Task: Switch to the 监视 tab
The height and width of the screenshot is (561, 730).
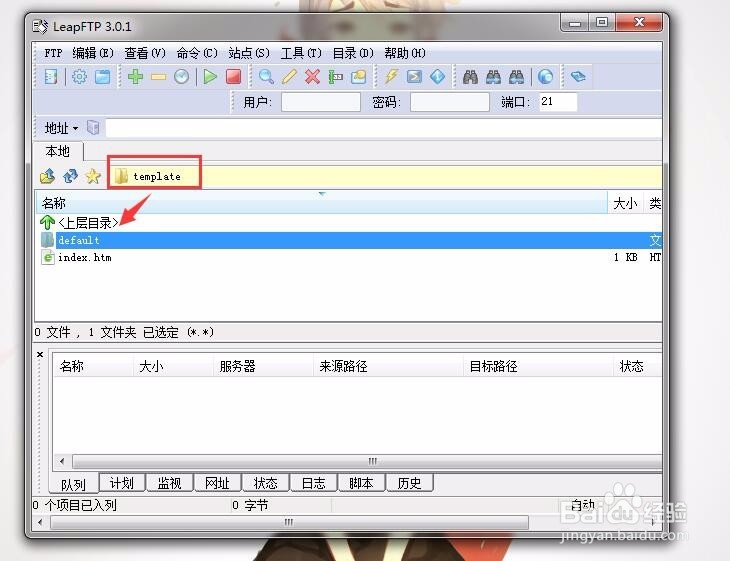Action: pyautogui.click(x=169, y=483)
